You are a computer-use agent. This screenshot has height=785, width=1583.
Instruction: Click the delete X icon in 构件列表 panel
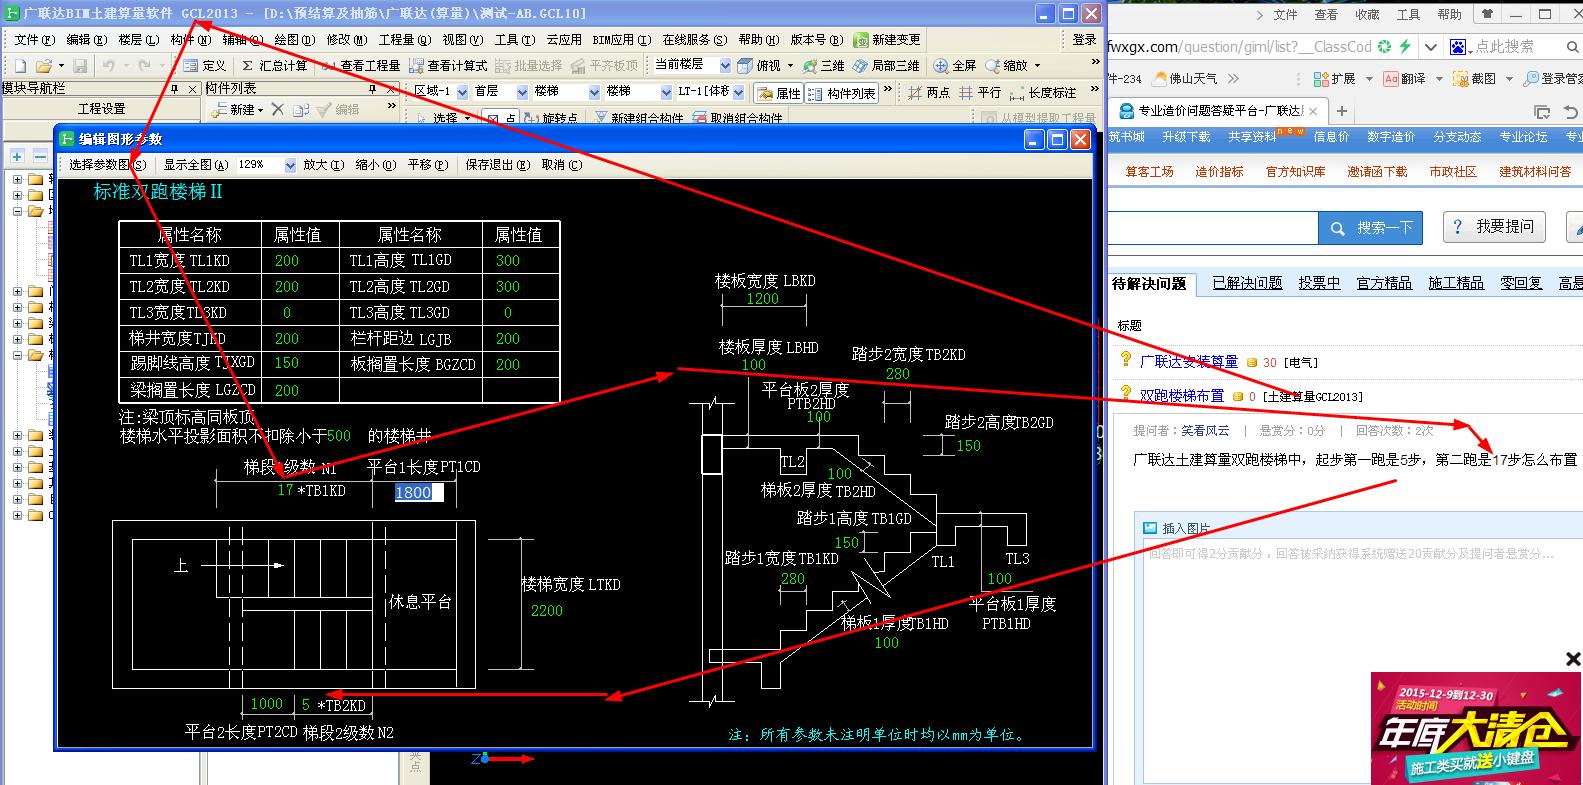[x=277, y=110]
